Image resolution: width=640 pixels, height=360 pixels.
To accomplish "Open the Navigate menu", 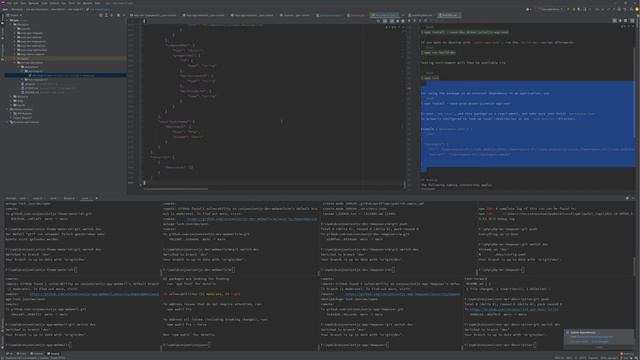I will coord(33,3).
